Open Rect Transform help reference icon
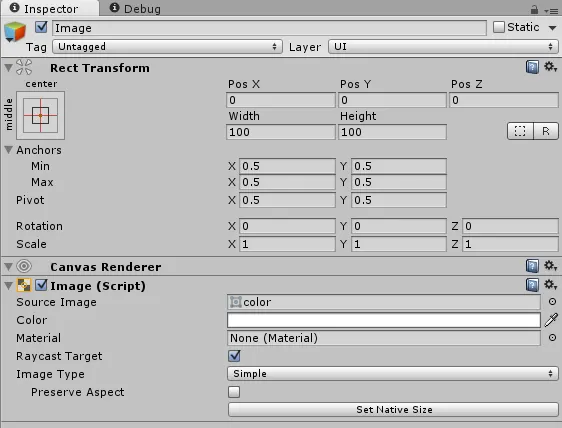Viewport: 562px width, 428px height. 532,67
